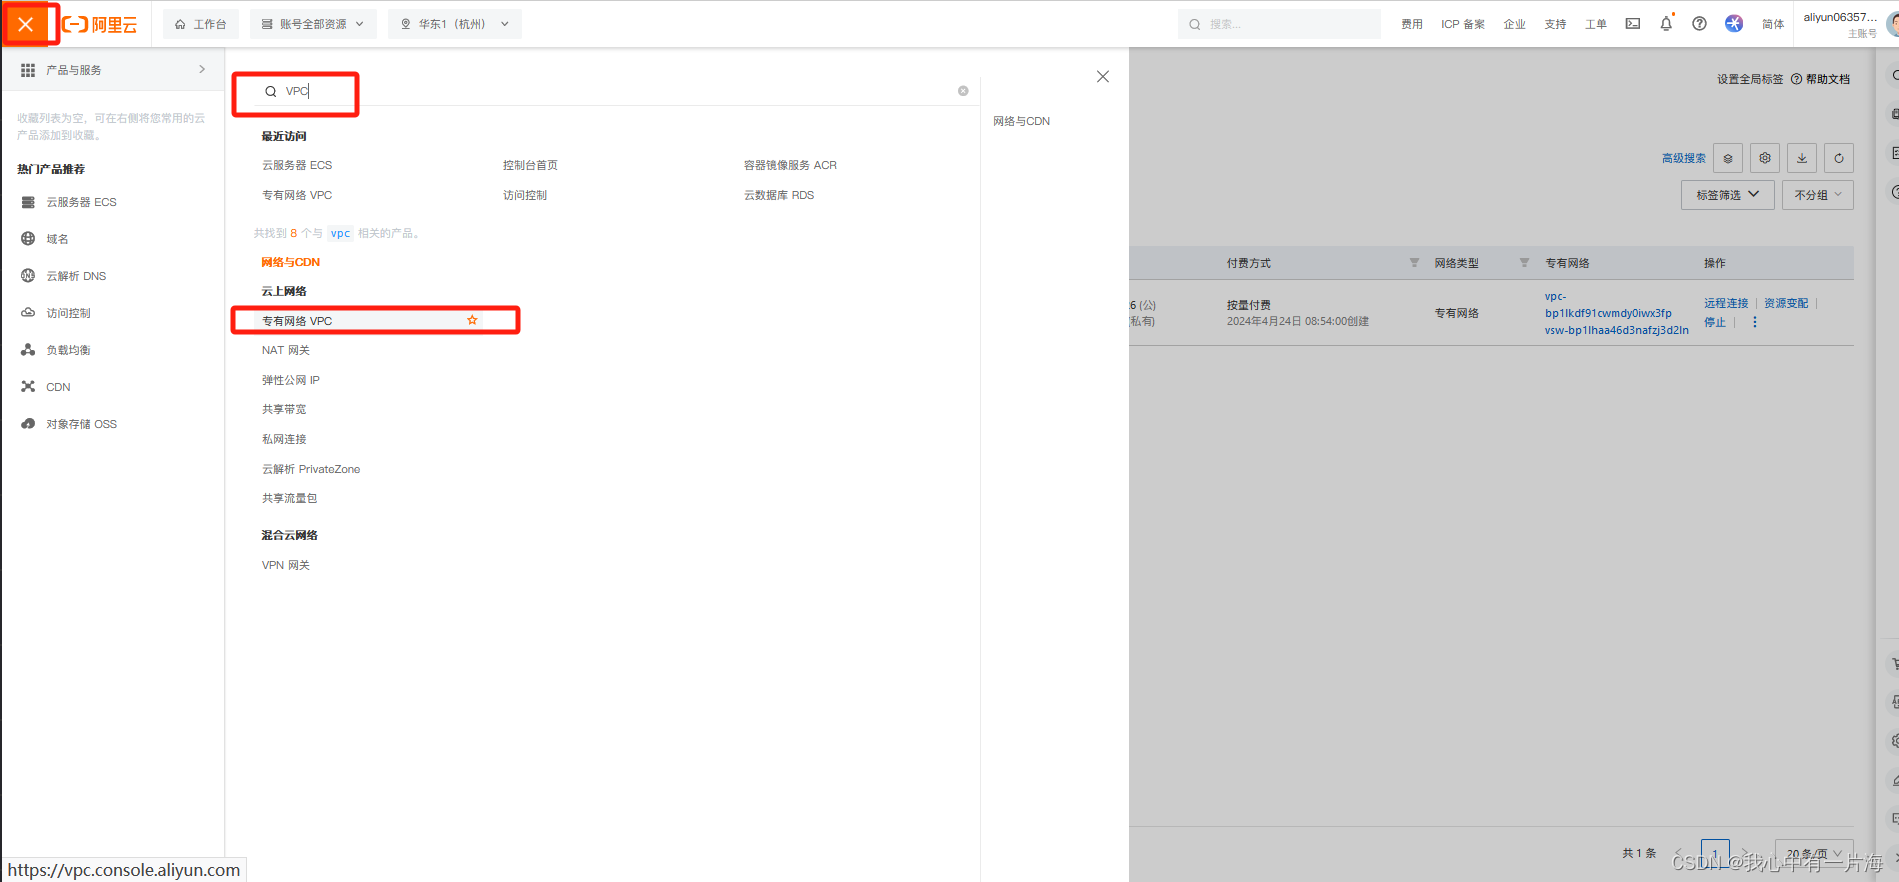This screenshot has height=882, width=1899.
Task: Open recently visited 云数据库 RDS
Action: coord(779,195)
